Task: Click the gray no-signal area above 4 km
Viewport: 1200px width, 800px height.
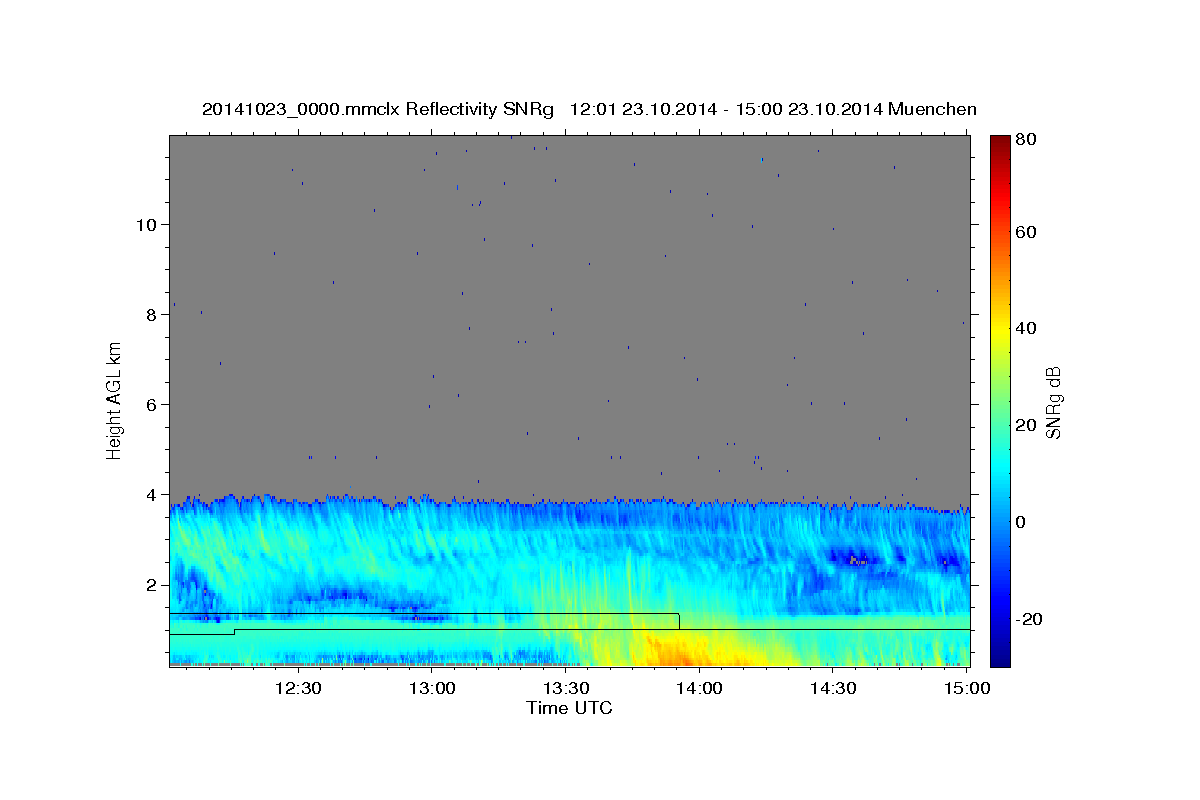Action: 569,315
